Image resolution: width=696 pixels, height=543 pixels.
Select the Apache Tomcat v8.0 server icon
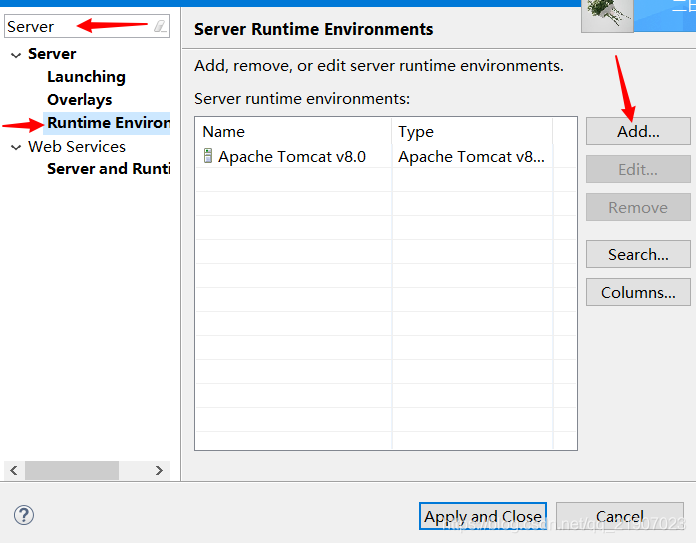(x=207, y=156)
